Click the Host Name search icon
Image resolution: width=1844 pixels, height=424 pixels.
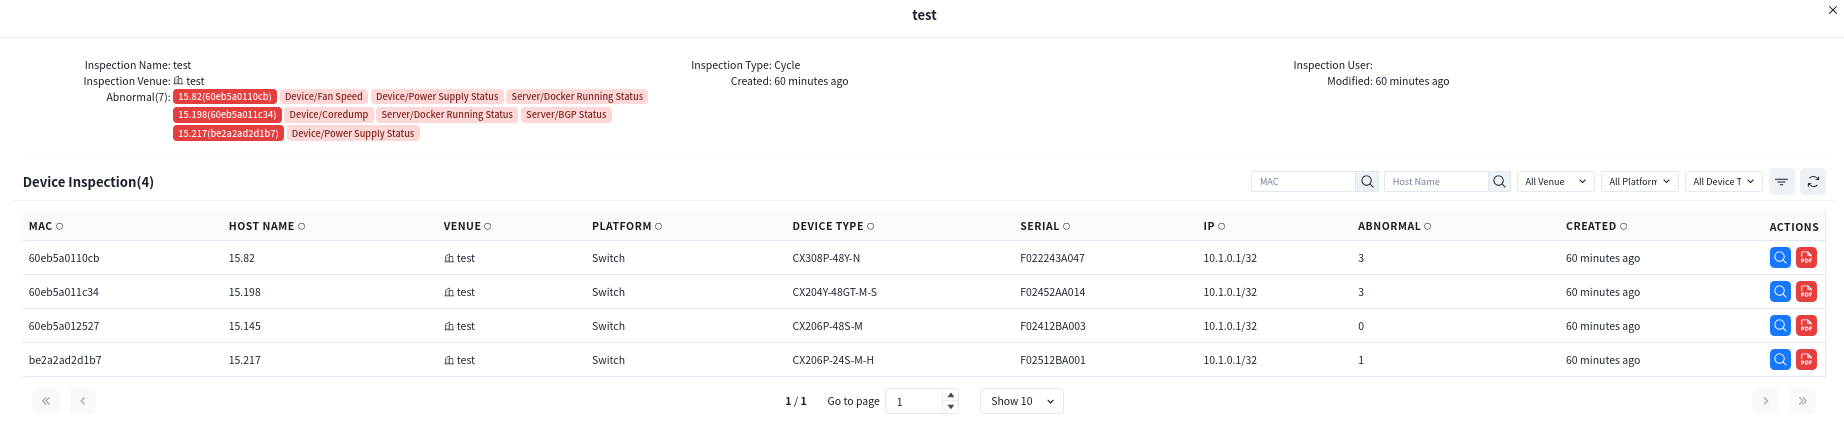[x=1499, y=182]
